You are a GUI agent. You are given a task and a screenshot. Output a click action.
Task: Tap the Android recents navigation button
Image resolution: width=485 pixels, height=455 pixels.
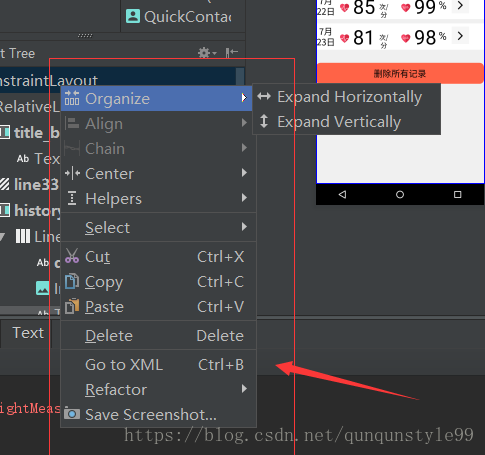coord(458,194)
